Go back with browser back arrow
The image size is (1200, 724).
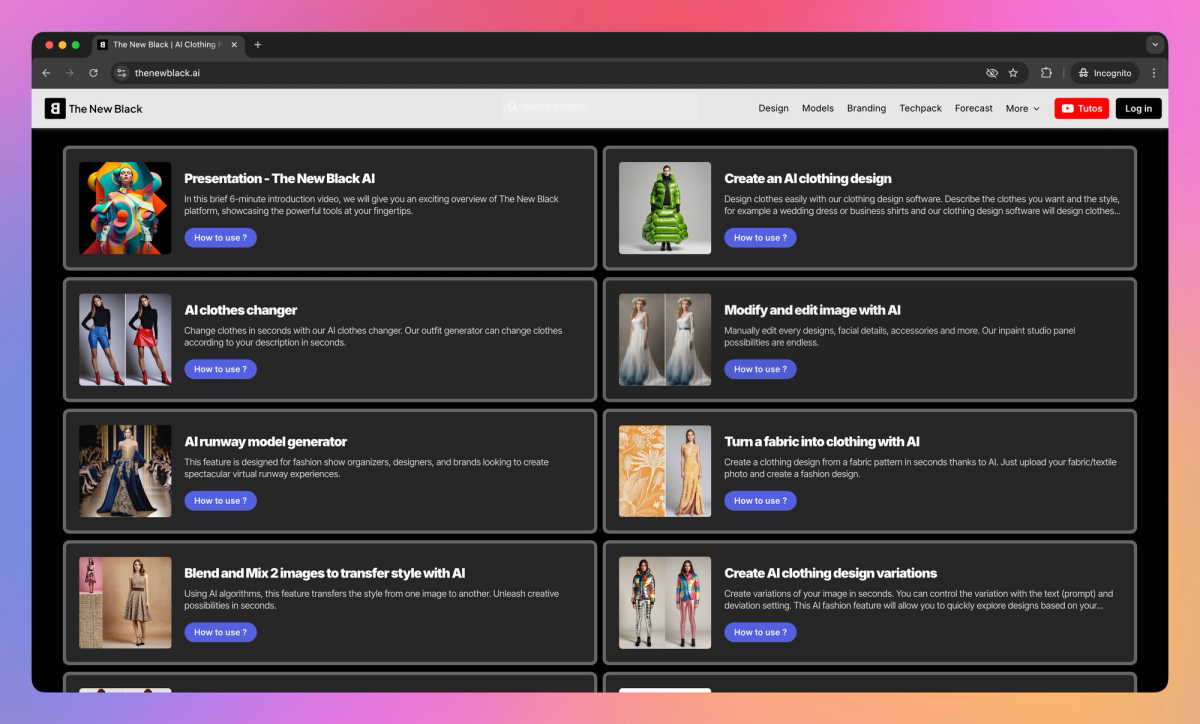[x=46, y=73]
